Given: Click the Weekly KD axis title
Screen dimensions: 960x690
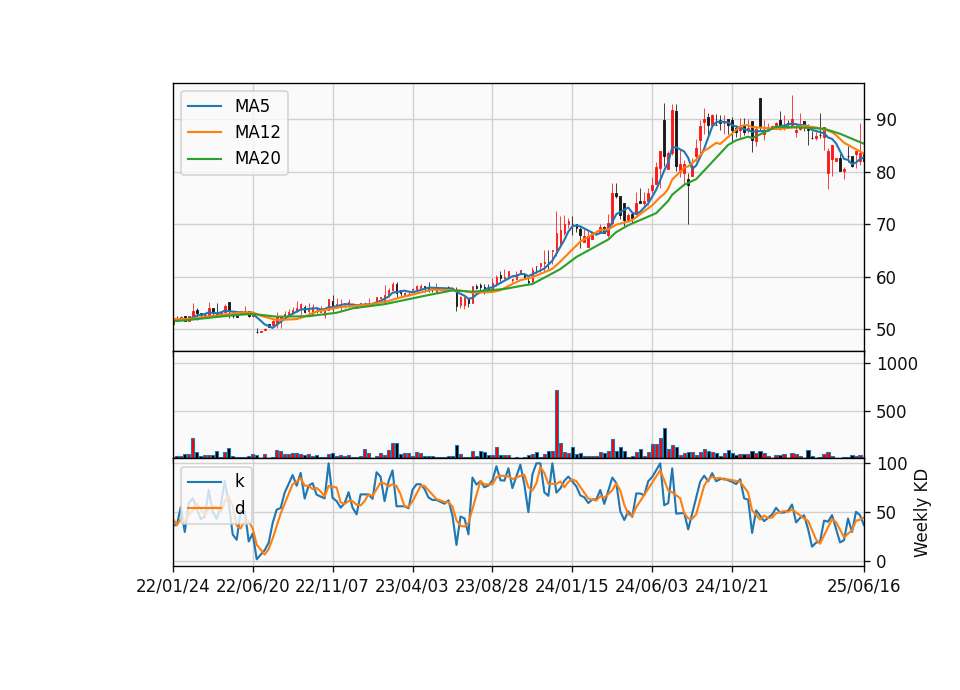Looking at the screenshot, I should click(x=921, y=513).
